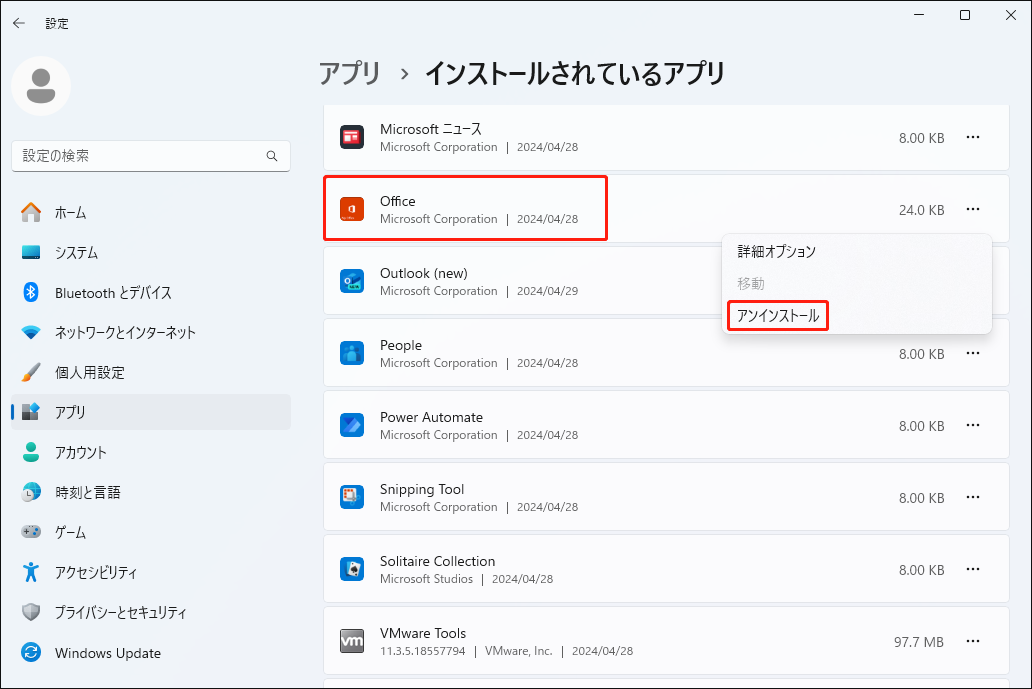
Task: Click the Accounts person icon
Action: 31,452
